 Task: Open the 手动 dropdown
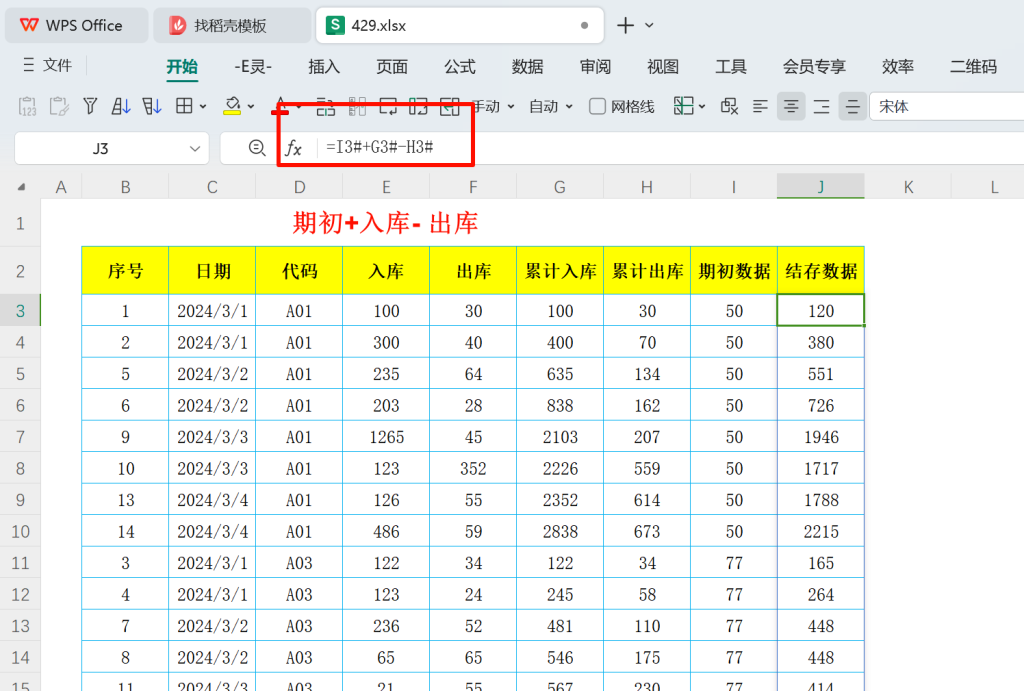click(494, 106)
